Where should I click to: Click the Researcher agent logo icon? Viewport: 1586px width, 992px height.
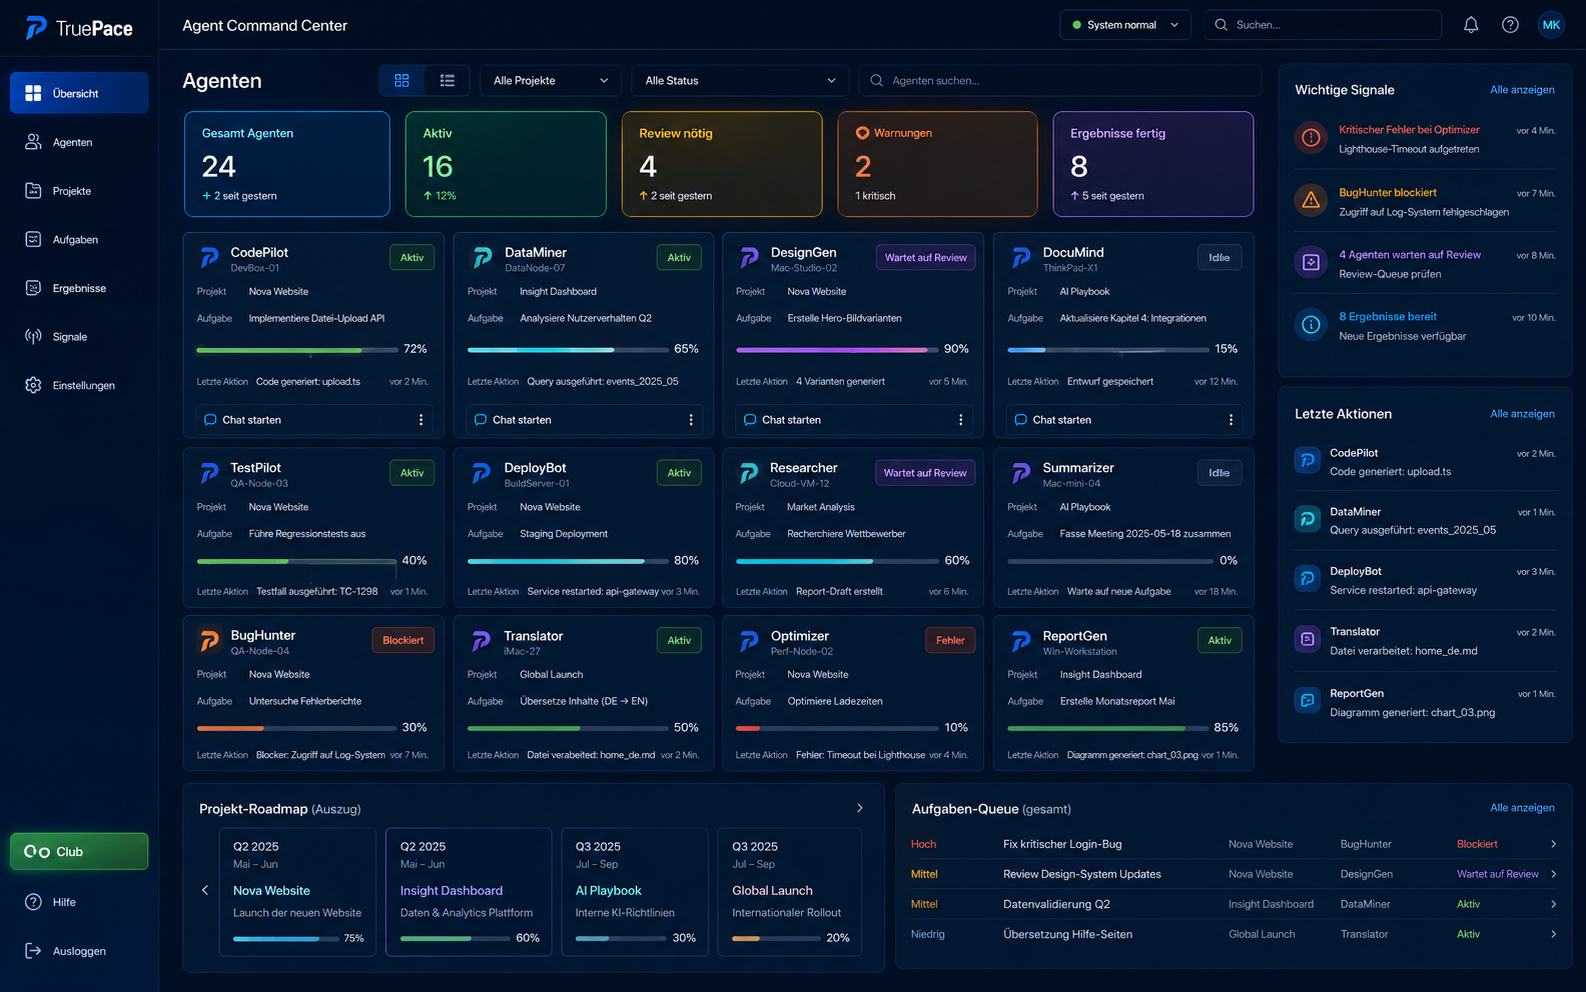(x=749, y=473)
